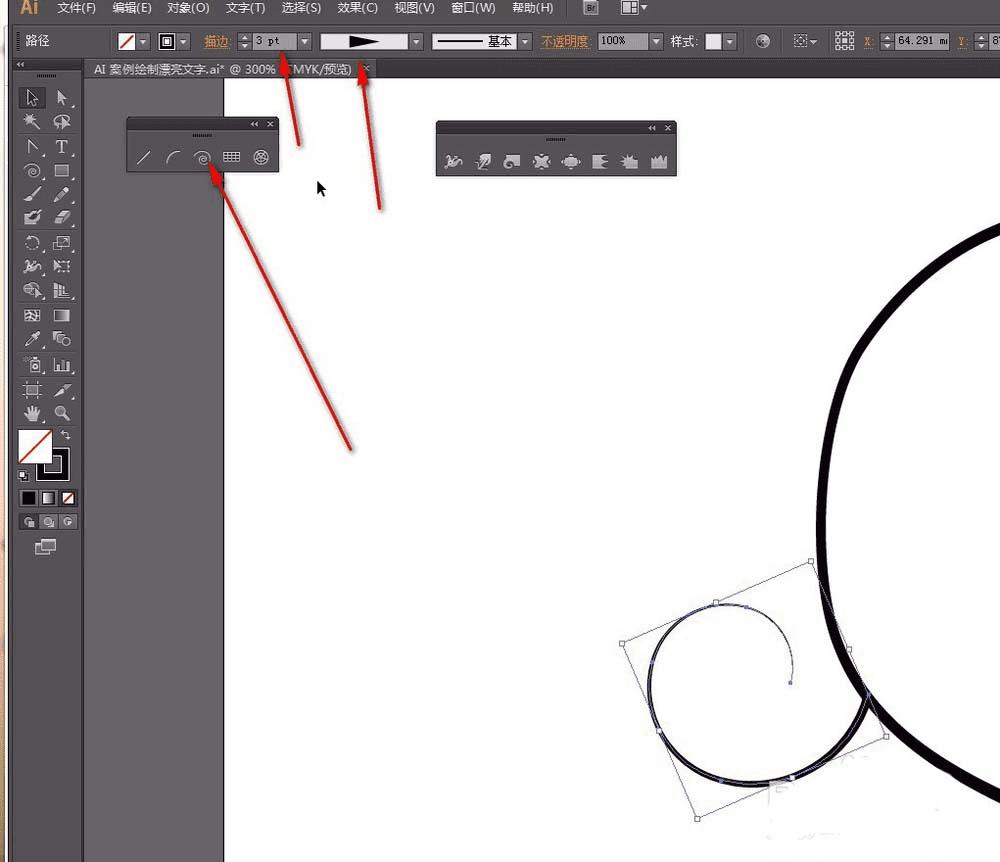This screenshot has height=862, width=1000.
Task: Choose the Crystallize tool in liquify panel
Action: coord(630,161)
